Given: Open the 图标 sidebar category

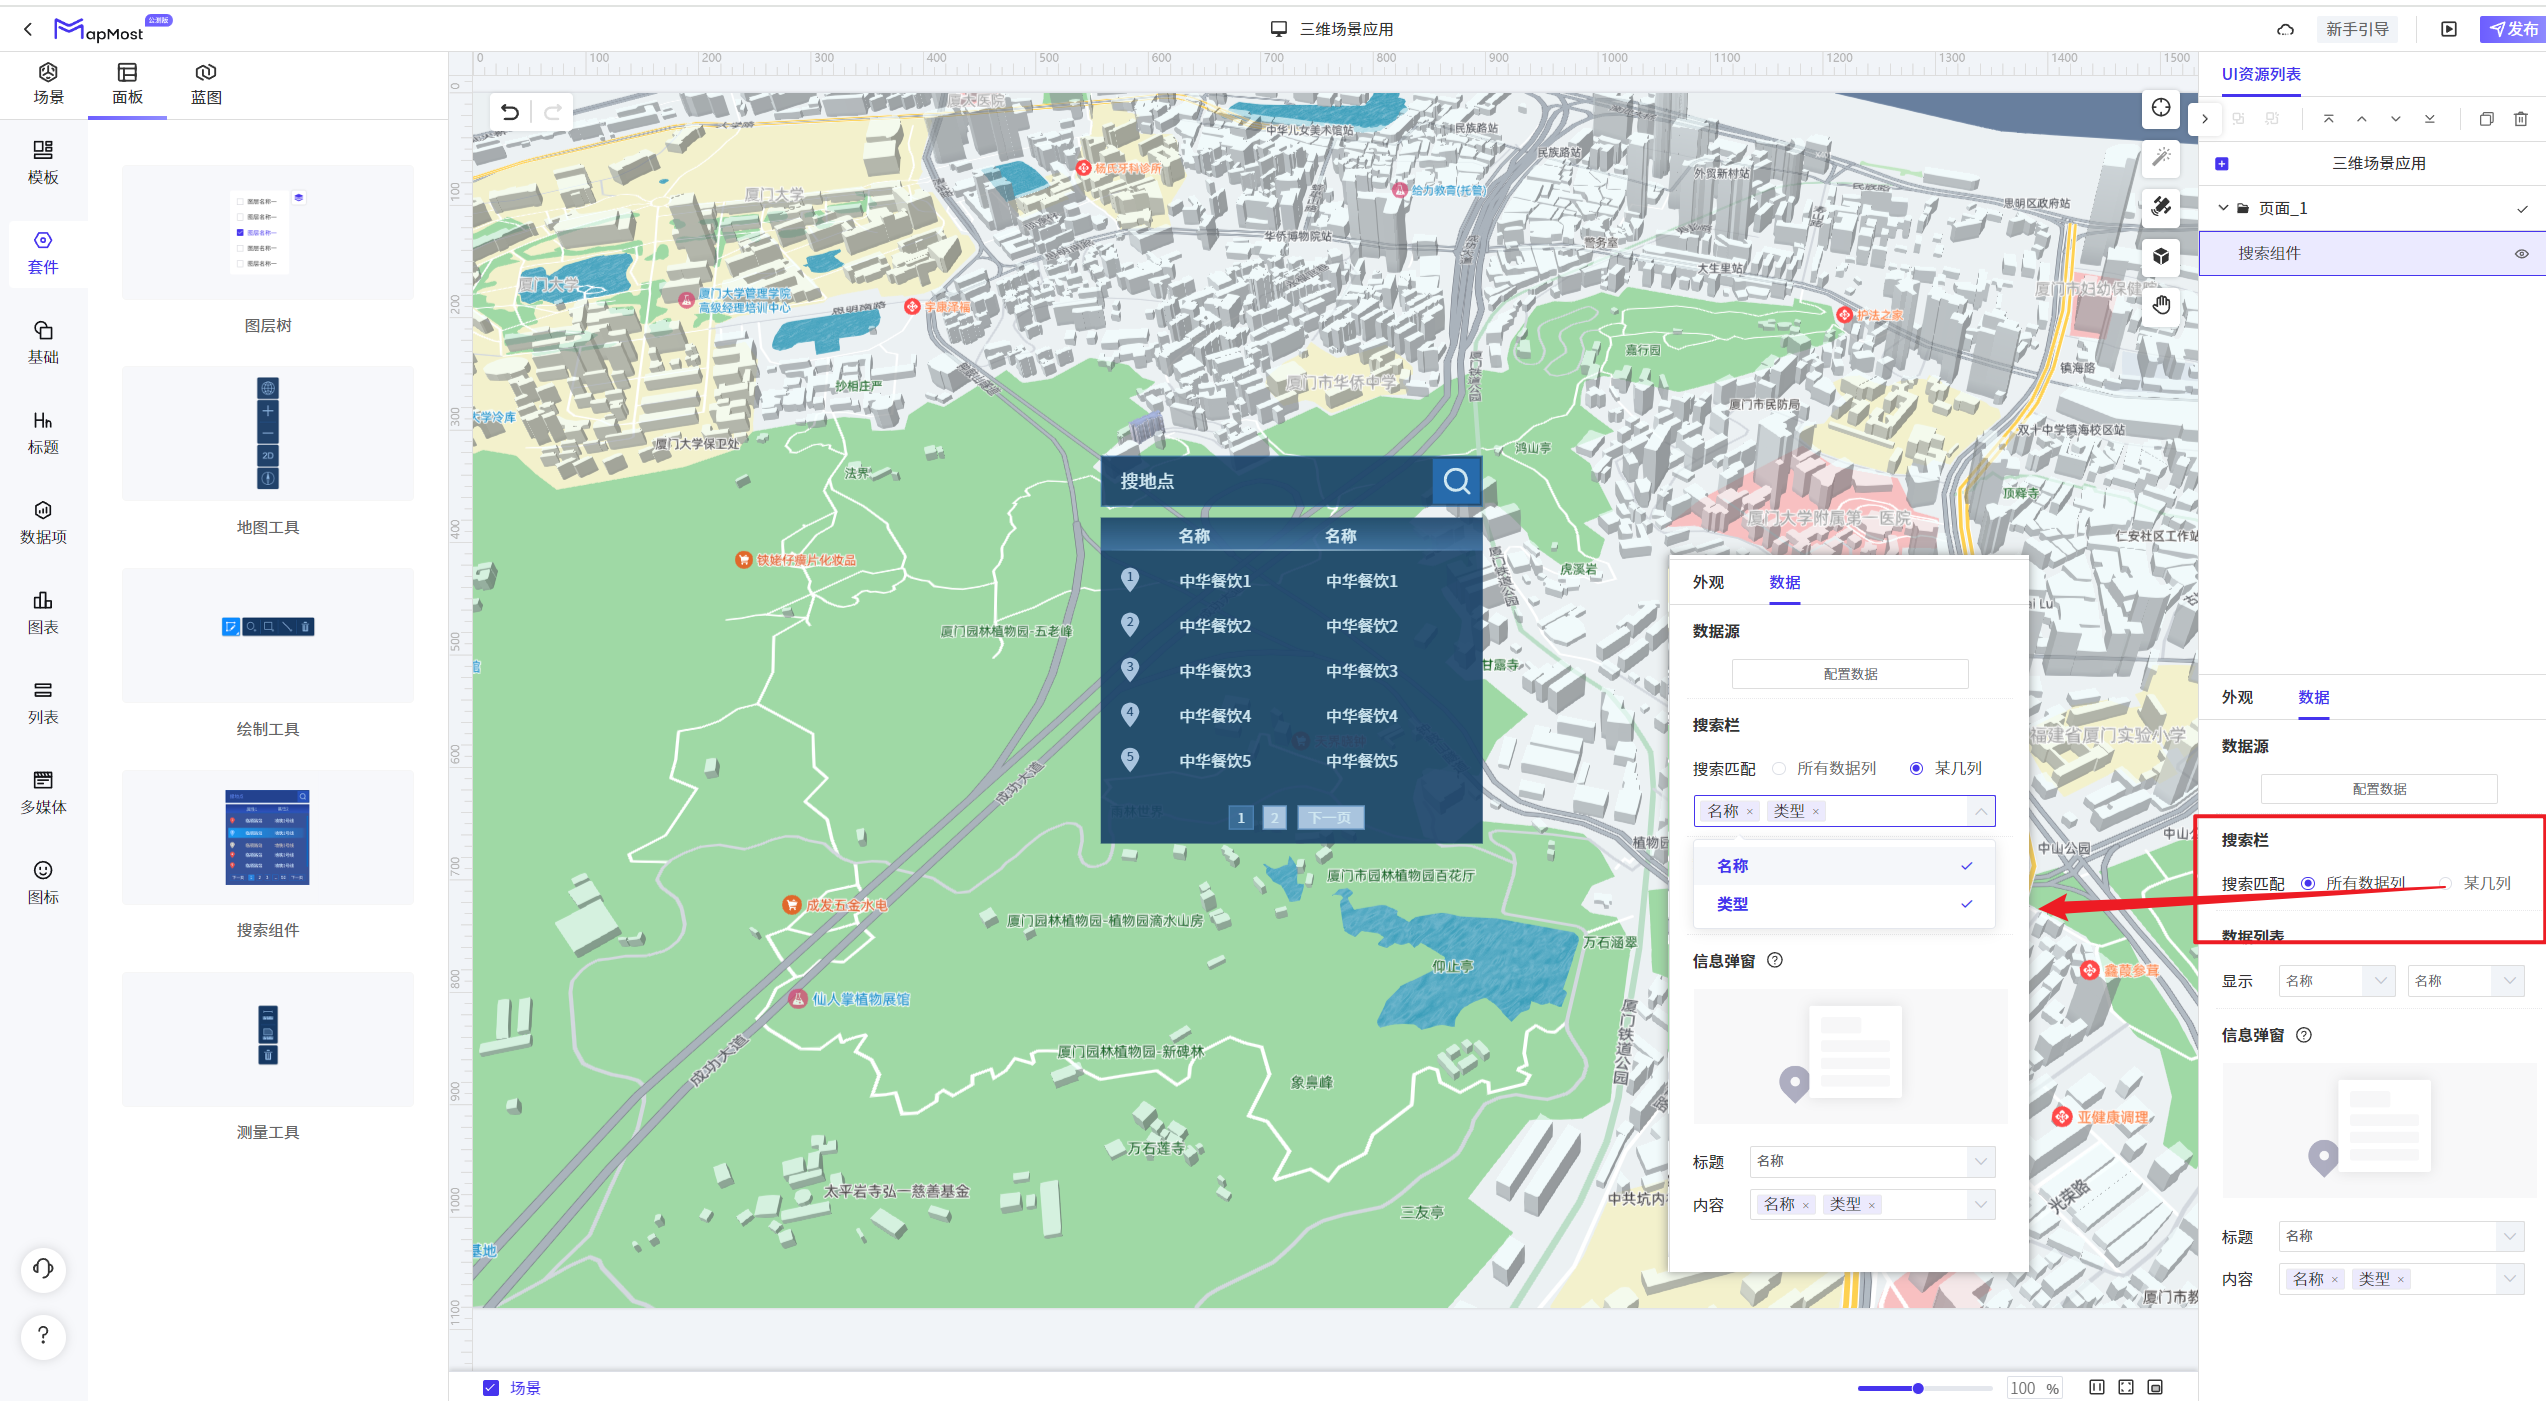Looking at the screenshot, I should (43, 882).
